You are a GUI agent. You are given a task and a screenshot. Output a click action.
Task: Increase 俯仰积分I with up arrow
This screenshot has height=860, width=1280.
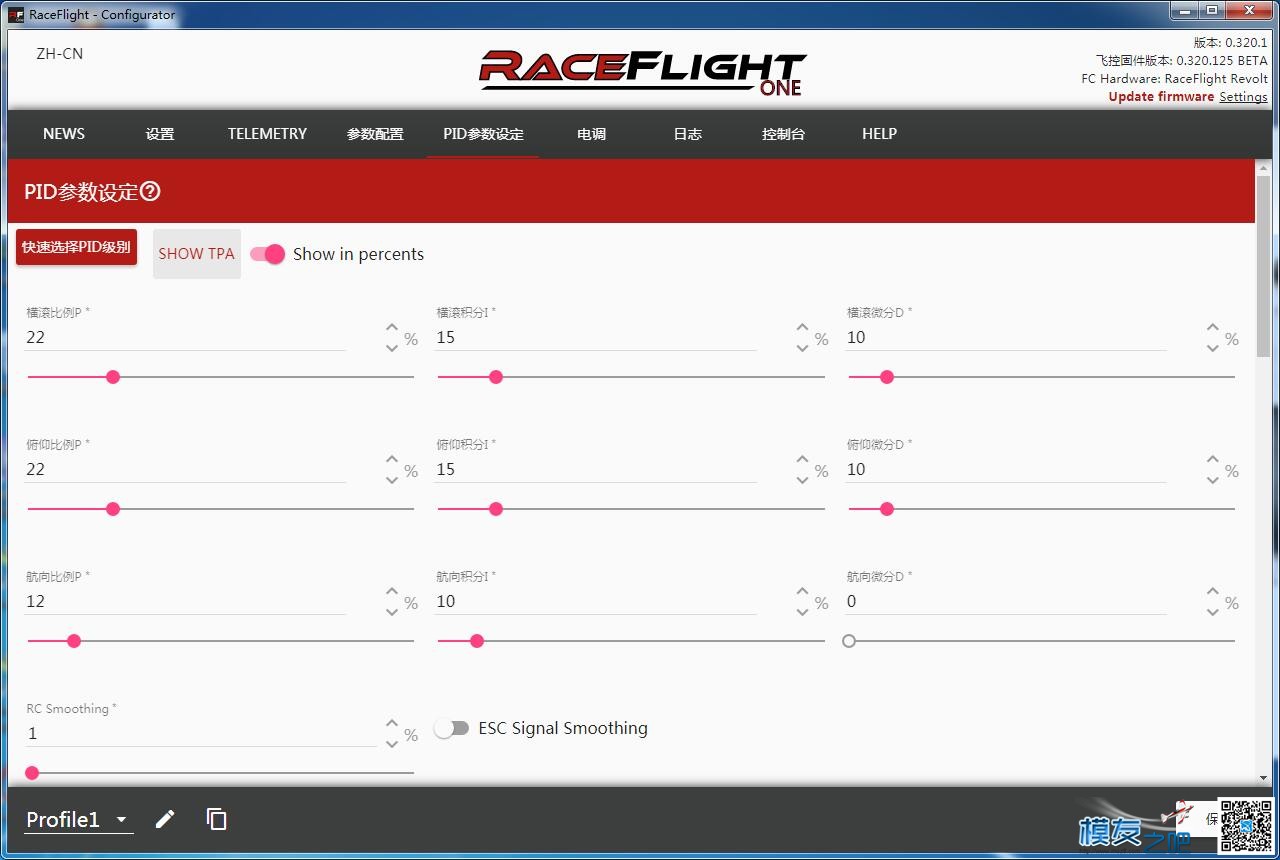pyautogui.click(x=802, y=459)
